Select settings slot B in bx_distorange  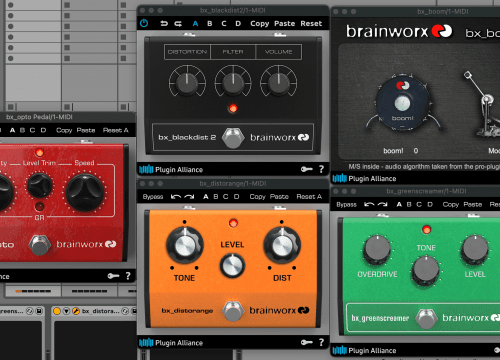coord(216,197)
